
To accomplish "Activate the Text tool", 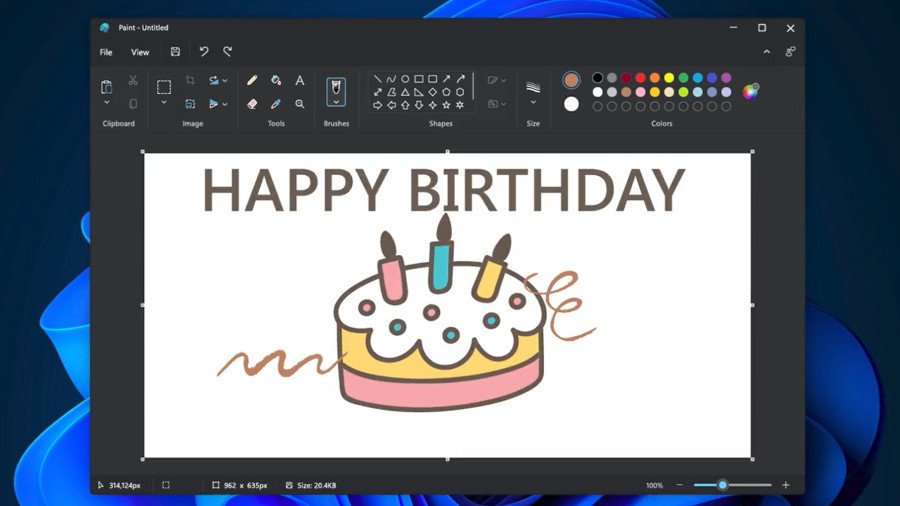I will click(299, 80).
